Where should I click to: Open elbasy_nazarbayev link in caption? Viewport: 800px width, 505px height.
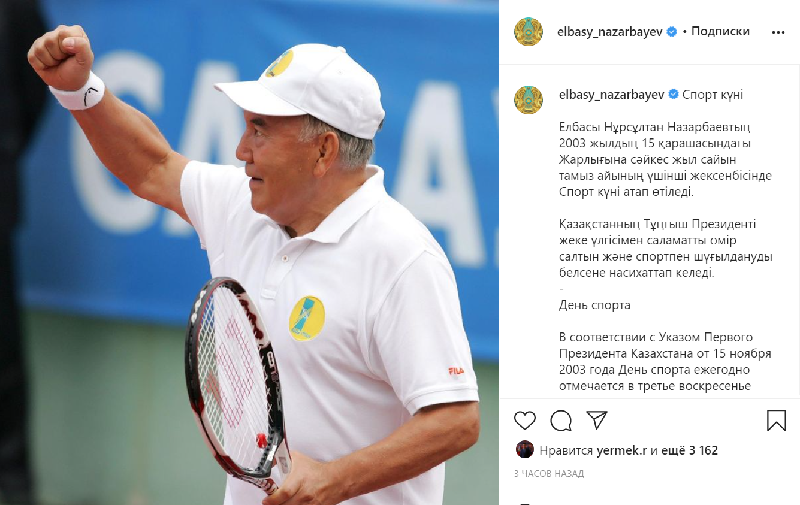pyautogui.click(x=611, y=94)
